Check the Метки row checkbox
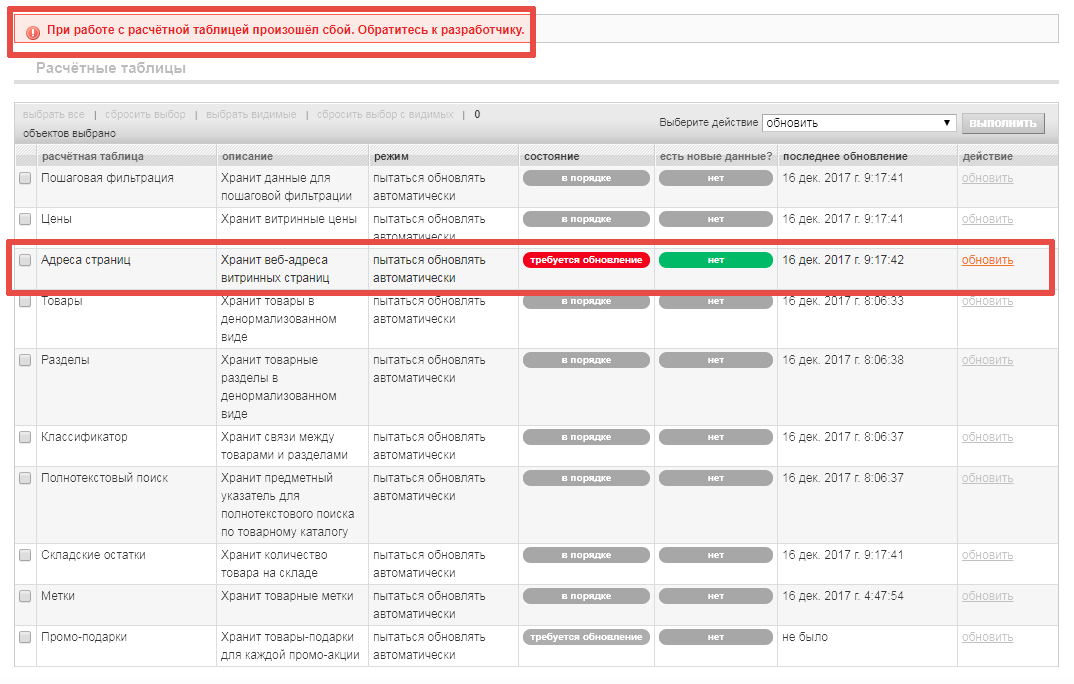This screenshot has height=684, width=1074. (x=25, y=596)
